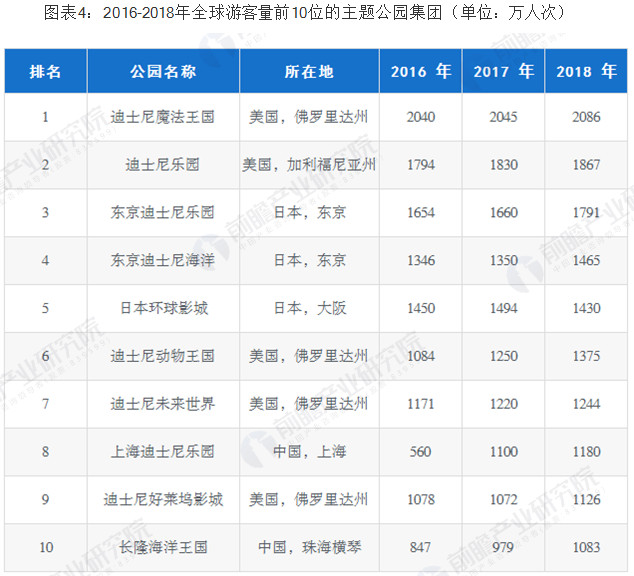Click the value 2045

coord(503,117)
